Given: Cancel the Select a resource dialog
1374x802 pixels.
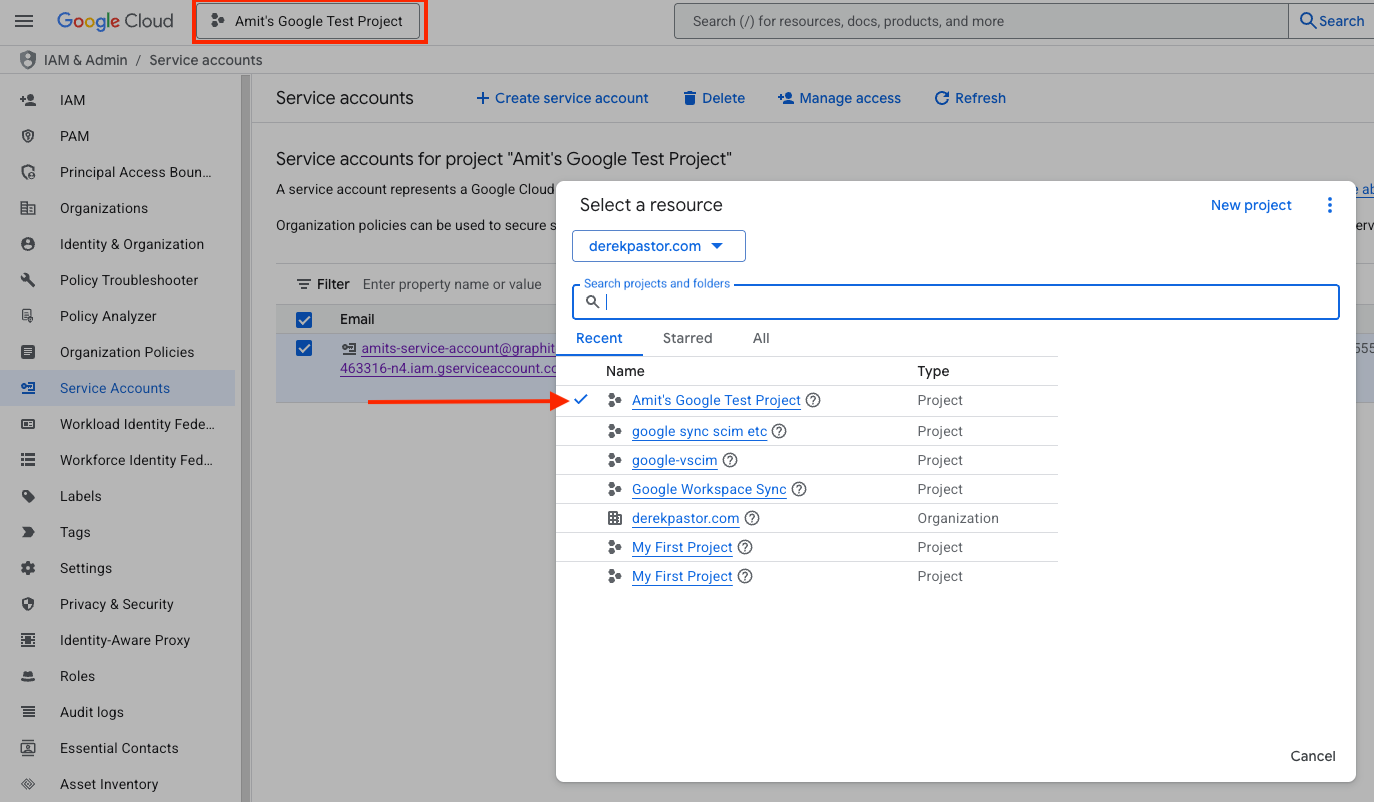Looking at the screenshot, I should point(1312,756).
